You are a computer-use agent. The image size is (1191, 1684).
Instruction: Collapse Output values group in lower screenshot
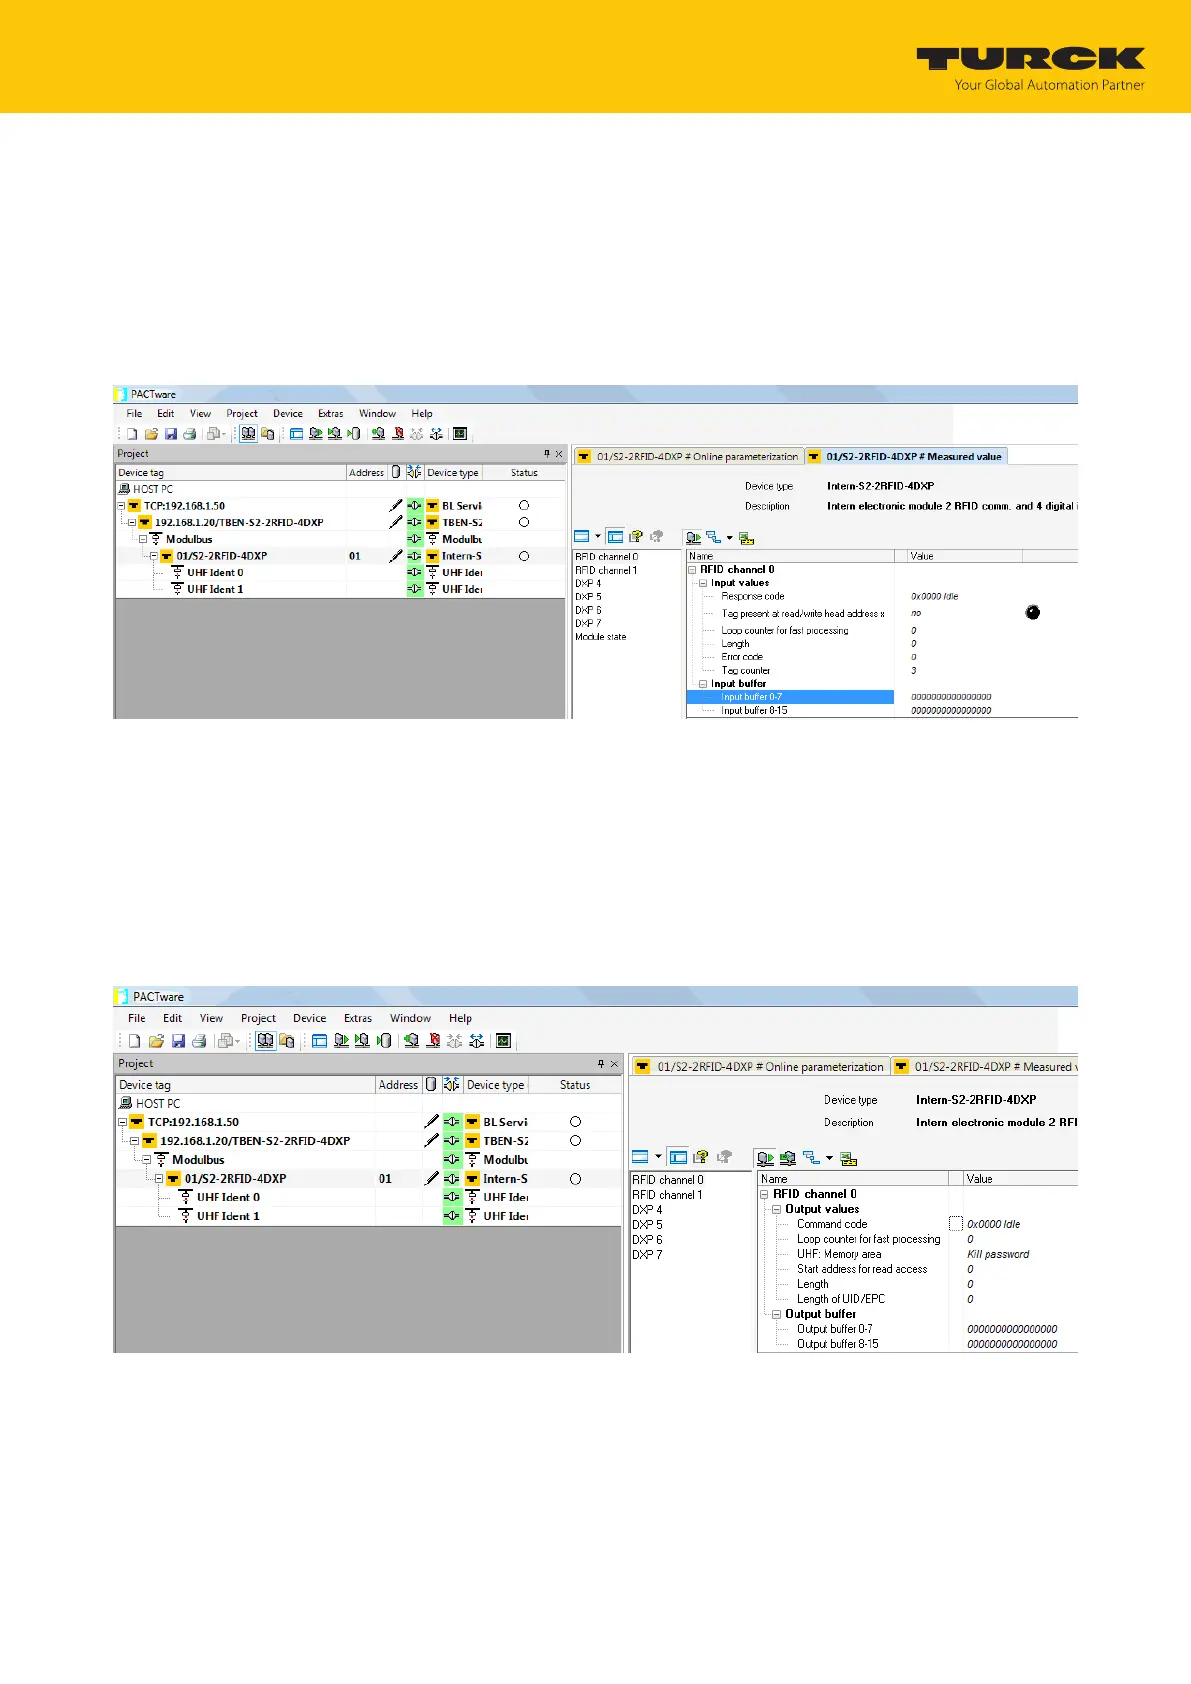[x=776, y=1209]
